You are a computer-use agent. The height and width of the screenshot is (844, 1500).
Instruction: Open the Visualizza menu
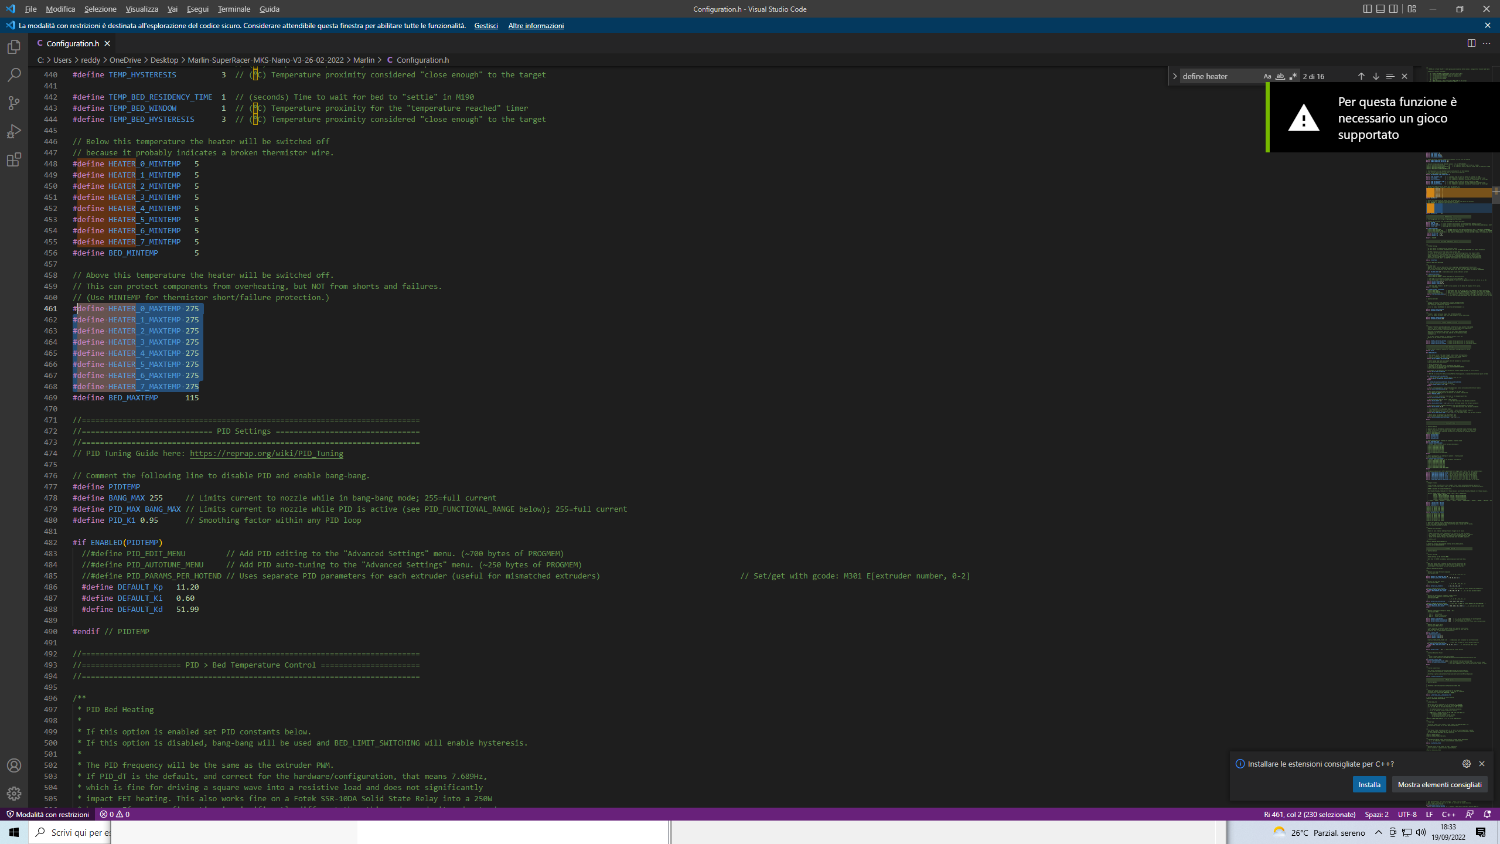click(x=141, y=9)
